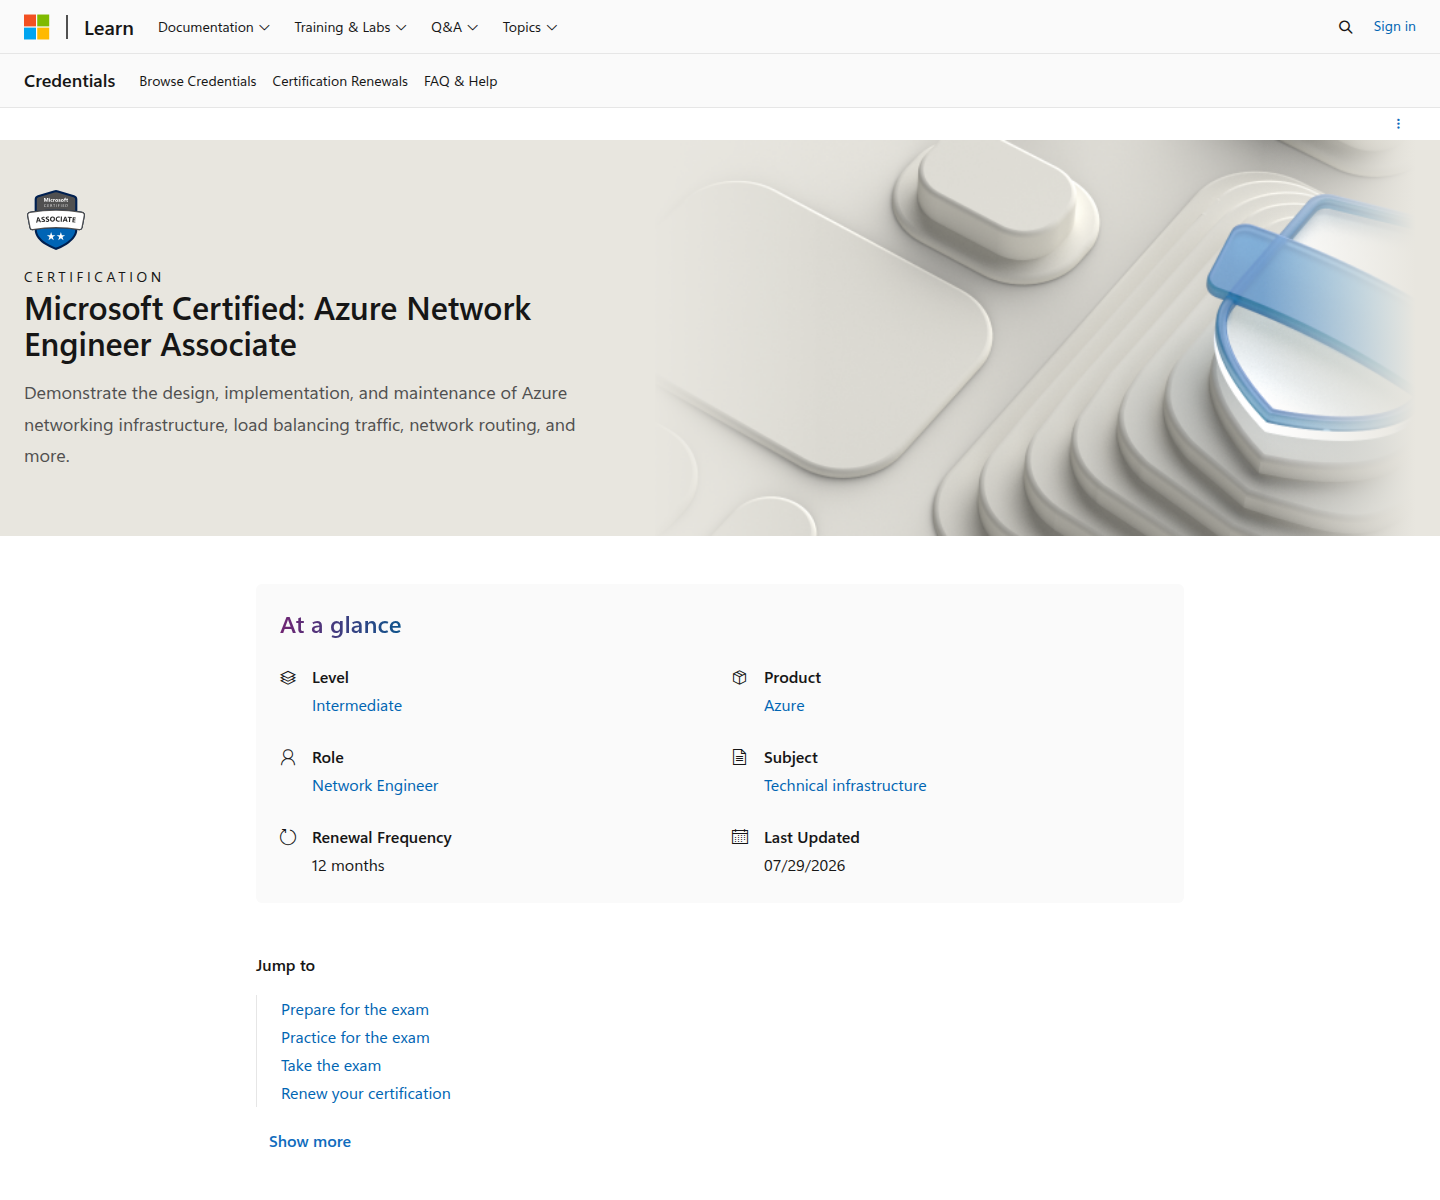Click the Role person icon
This screenshot has height=1200, width=1440.
tap(288, 758)
